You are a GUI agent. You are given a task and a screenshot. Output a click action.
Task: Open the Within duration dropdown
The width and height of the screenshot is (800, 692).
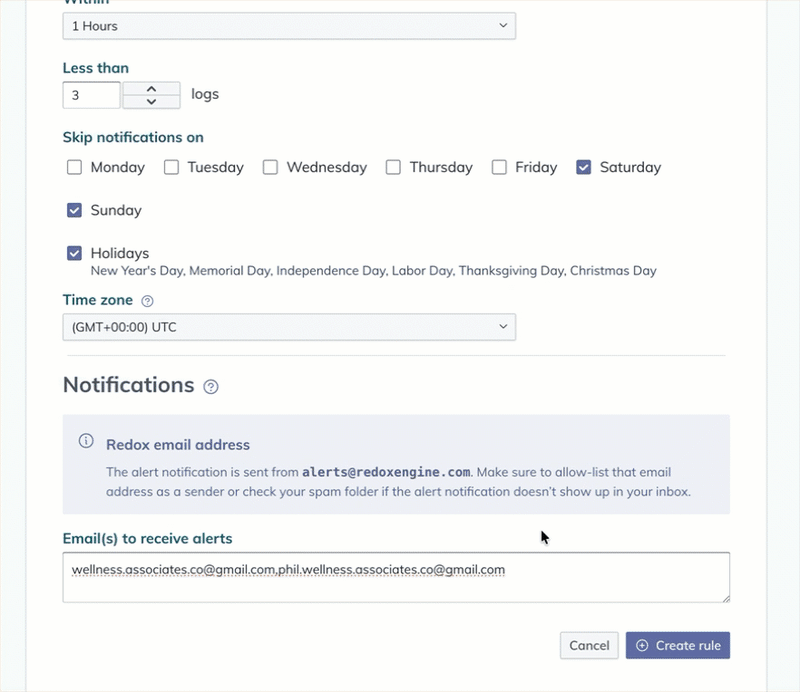pyautogui.click(x=289, y=26)
